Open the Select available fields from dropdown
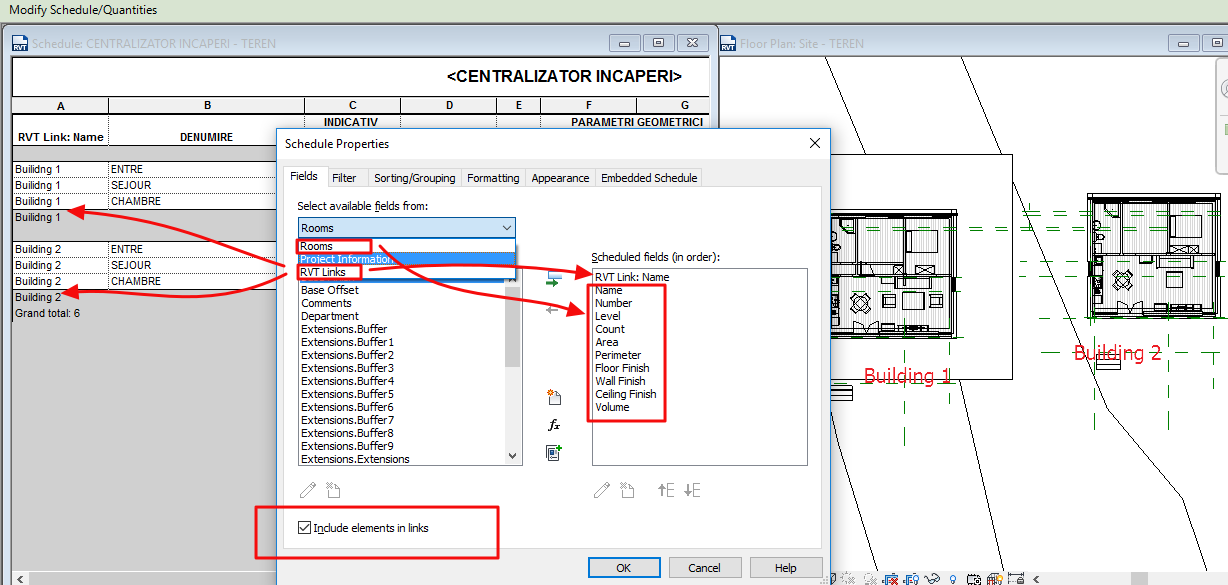This screenshot has width=1228, height=585. click(x=505, y=227)
